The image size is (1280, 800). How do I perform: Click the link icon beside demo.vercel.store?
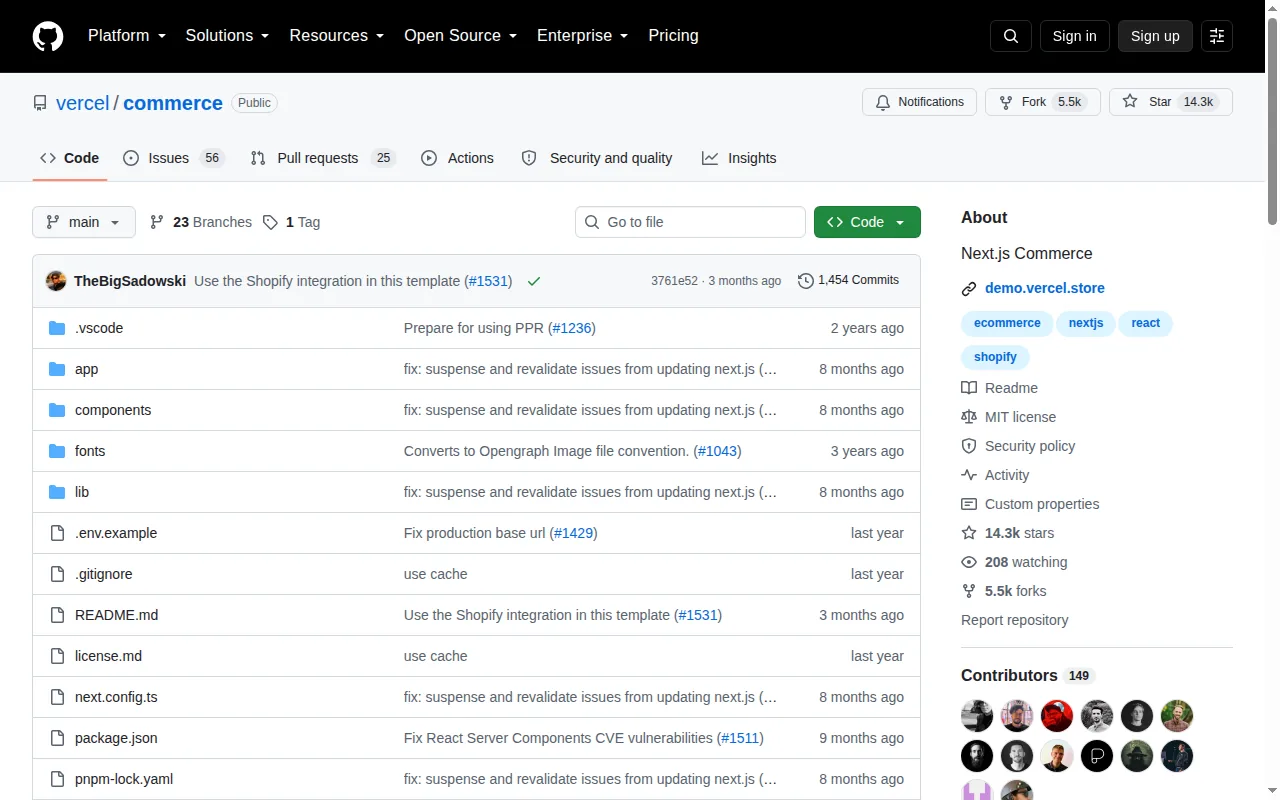coord(969,289)
